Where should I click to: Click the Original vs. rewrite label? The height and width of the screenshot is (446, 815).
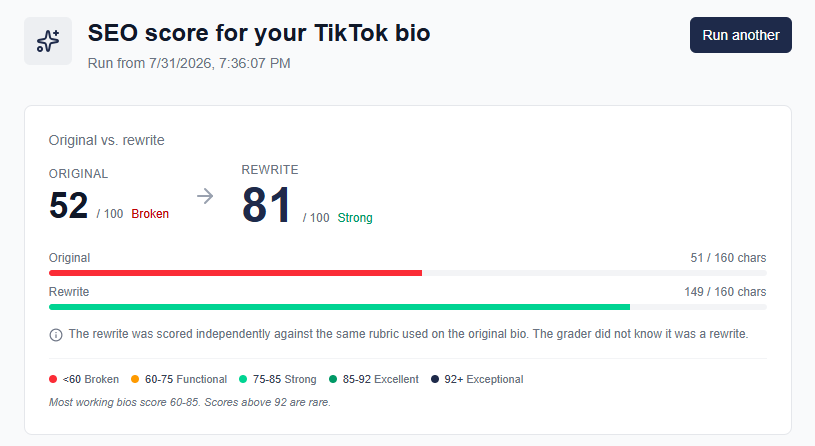tap(107, 140)
